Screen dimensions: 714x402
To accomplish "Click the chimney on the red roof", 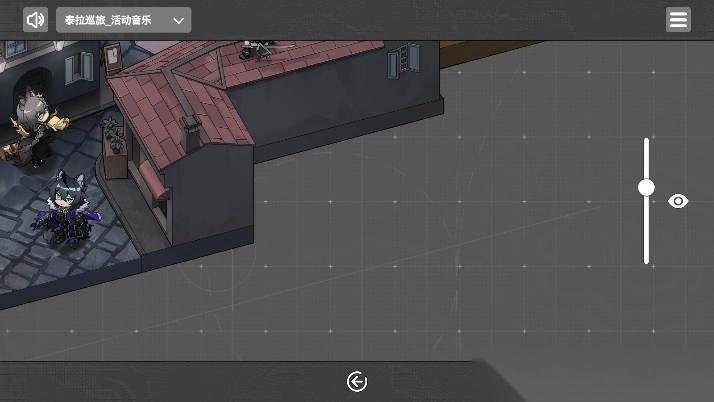I will [190, 132].
